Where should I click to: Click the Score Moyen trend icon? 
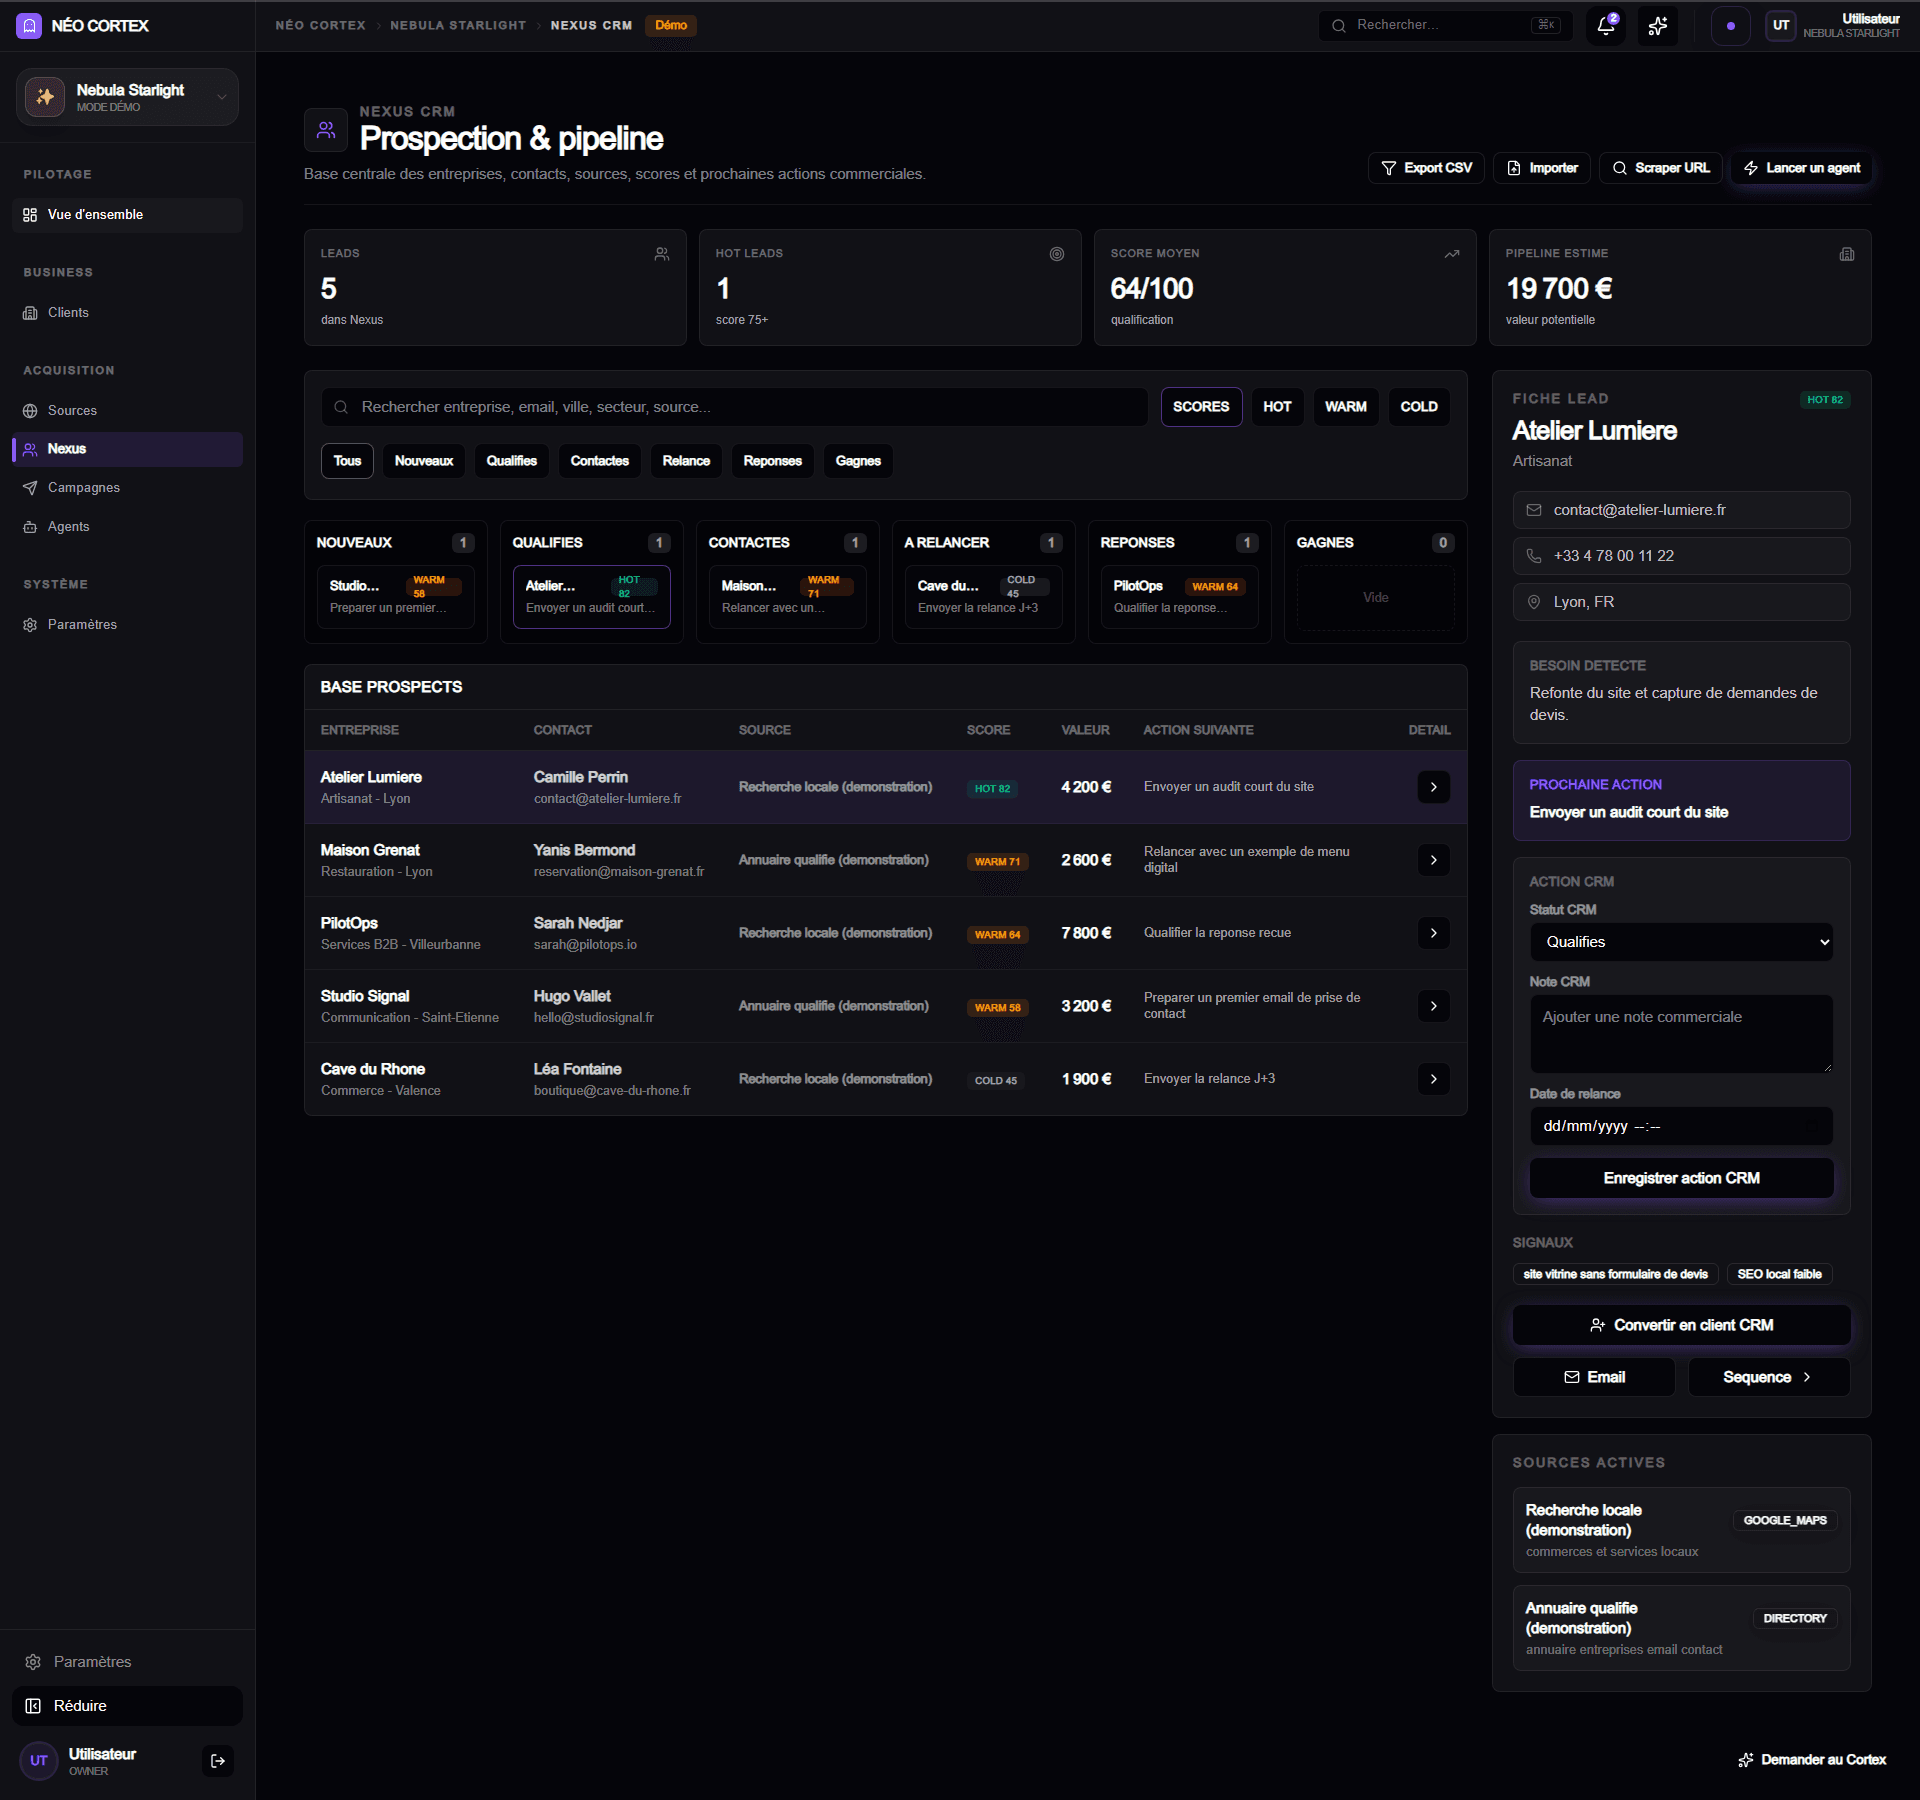1452,254
